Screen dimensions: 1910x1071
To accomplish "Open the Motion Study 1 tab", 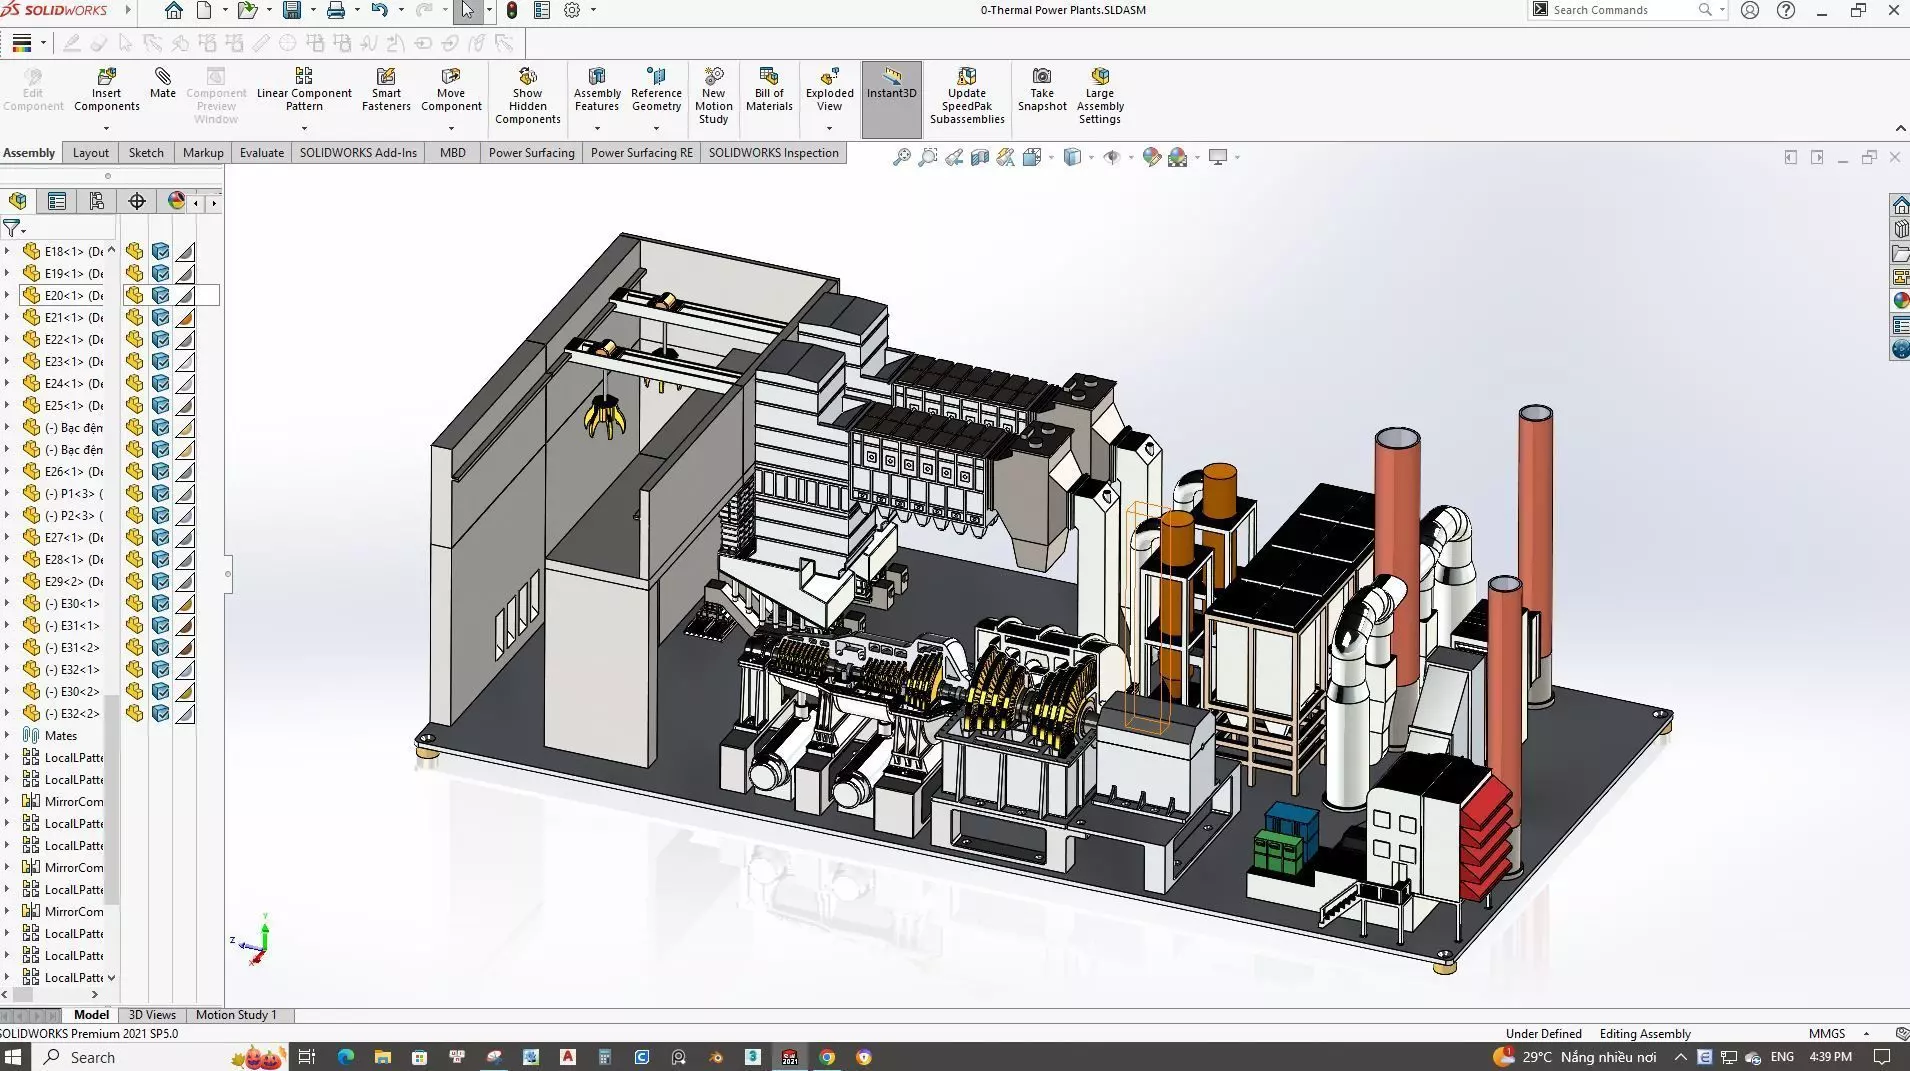I will [236, 1015].
